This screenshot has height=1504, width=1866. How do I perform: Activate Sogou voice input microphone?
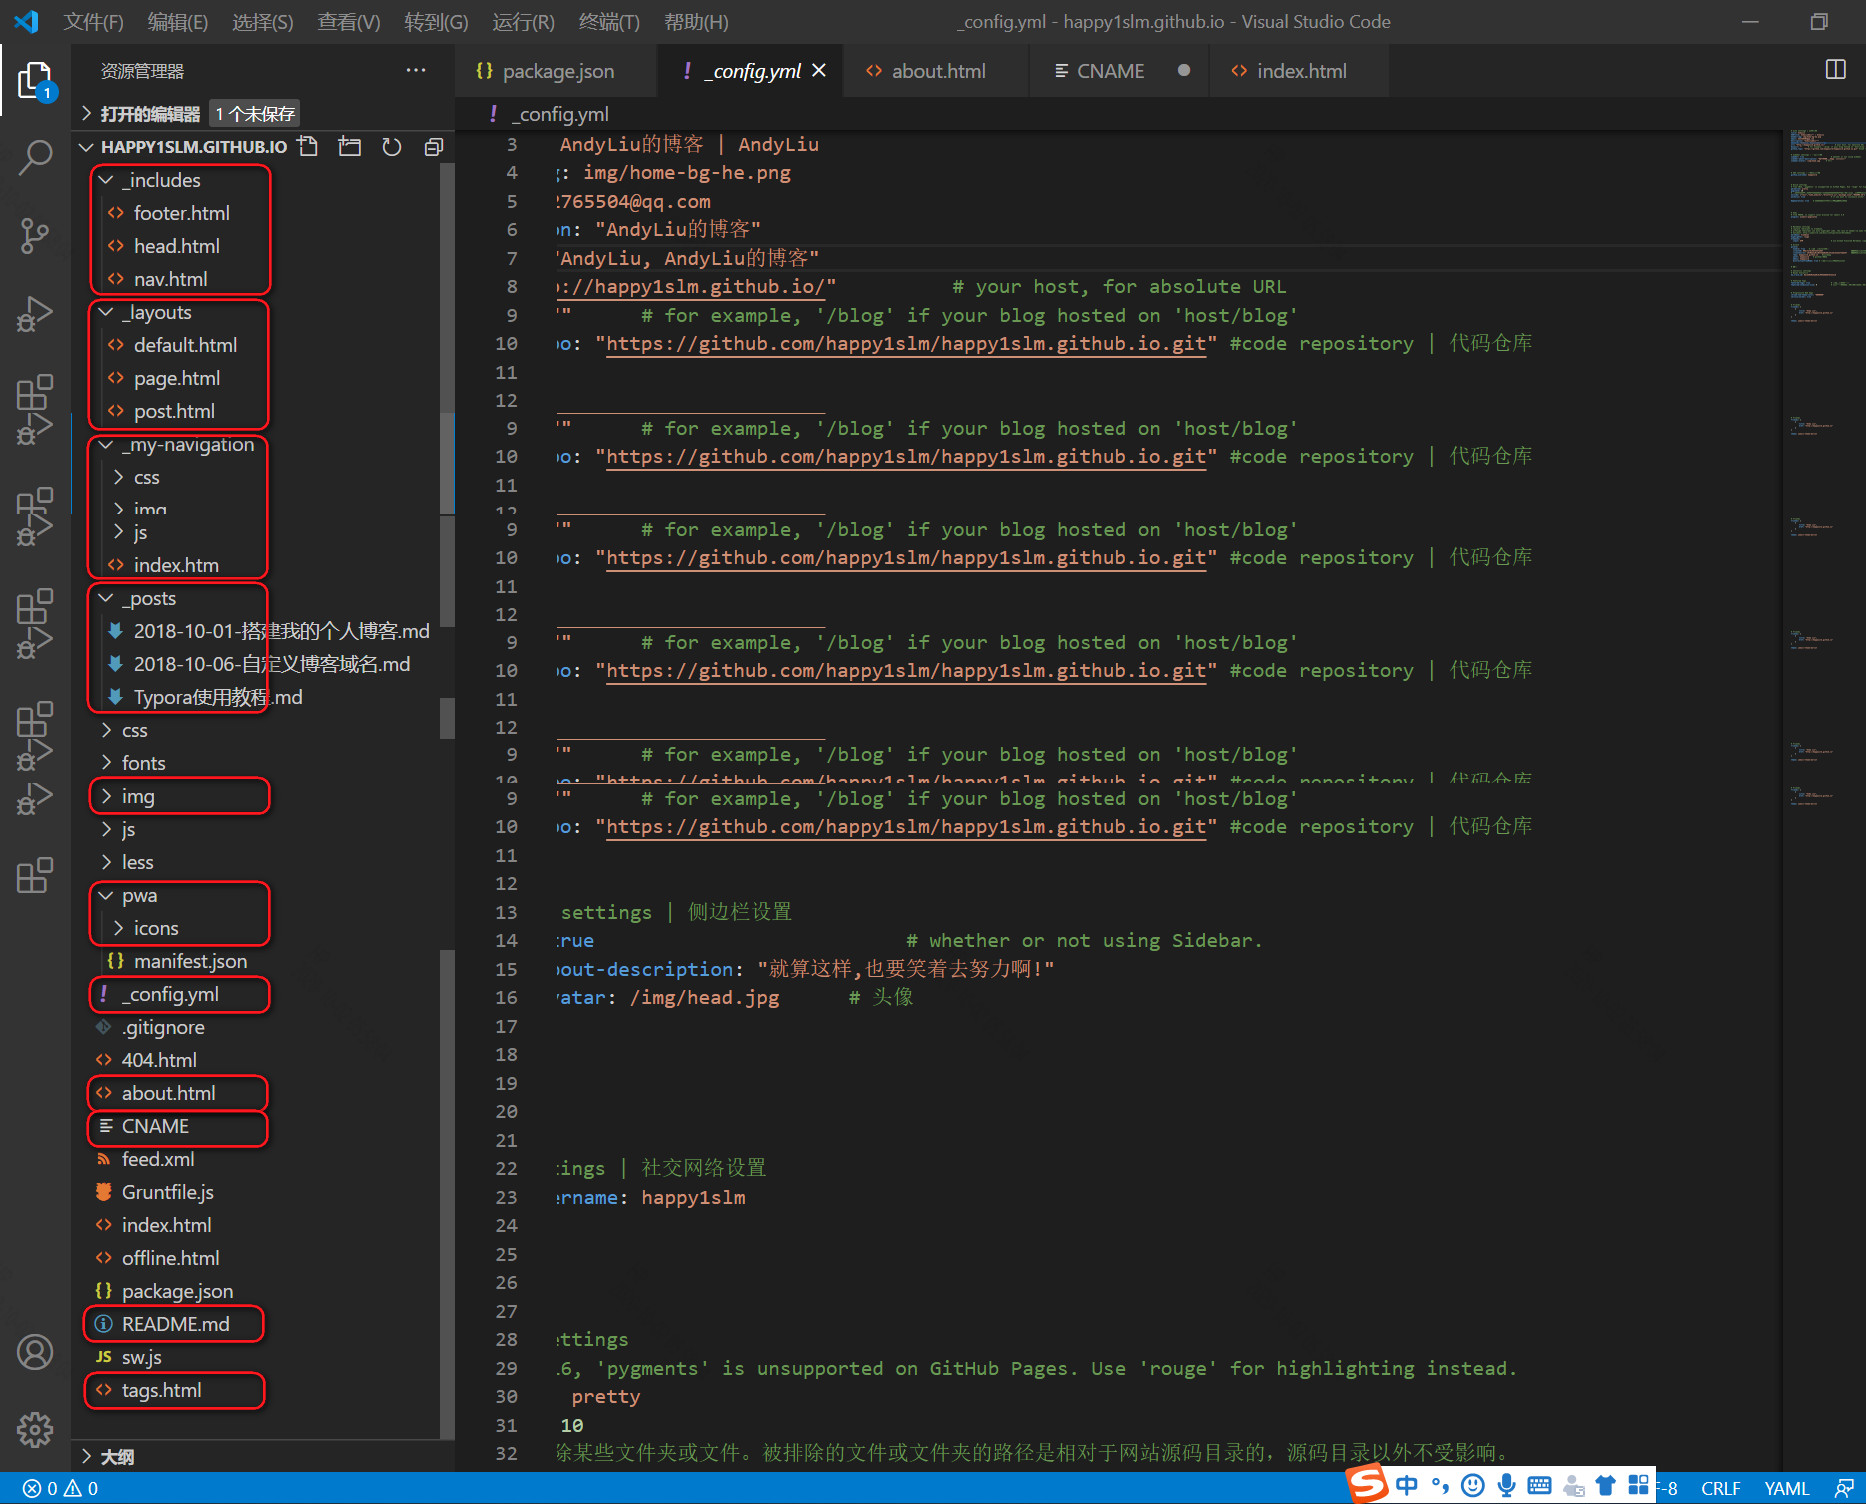tap(1506, 1486)
